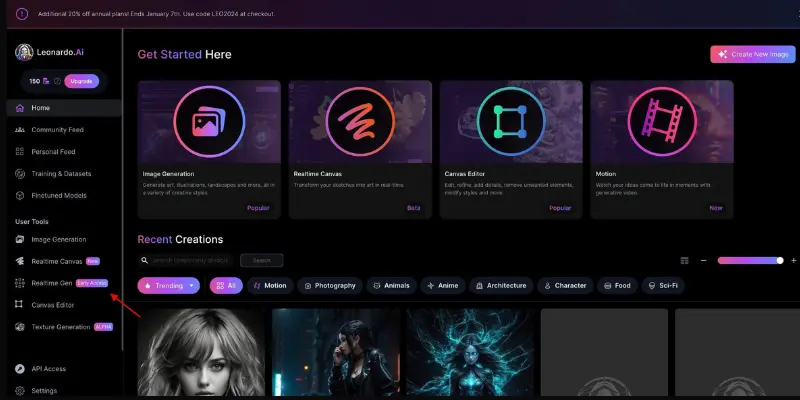Click the Popular badge on Canvas Editor card
Image resolution: width=800 pixels, height=400 pixels.
tap(560, 208)
